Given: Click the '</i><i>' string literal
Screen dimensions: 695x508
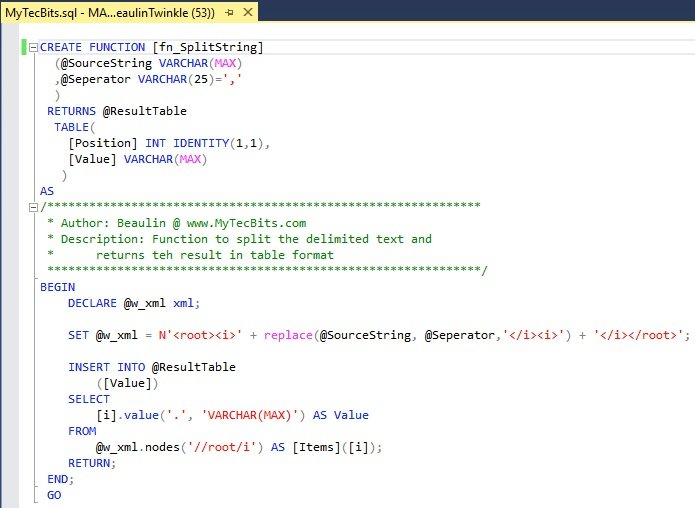Looking at the screenshot, I should (x=536, y=335).
